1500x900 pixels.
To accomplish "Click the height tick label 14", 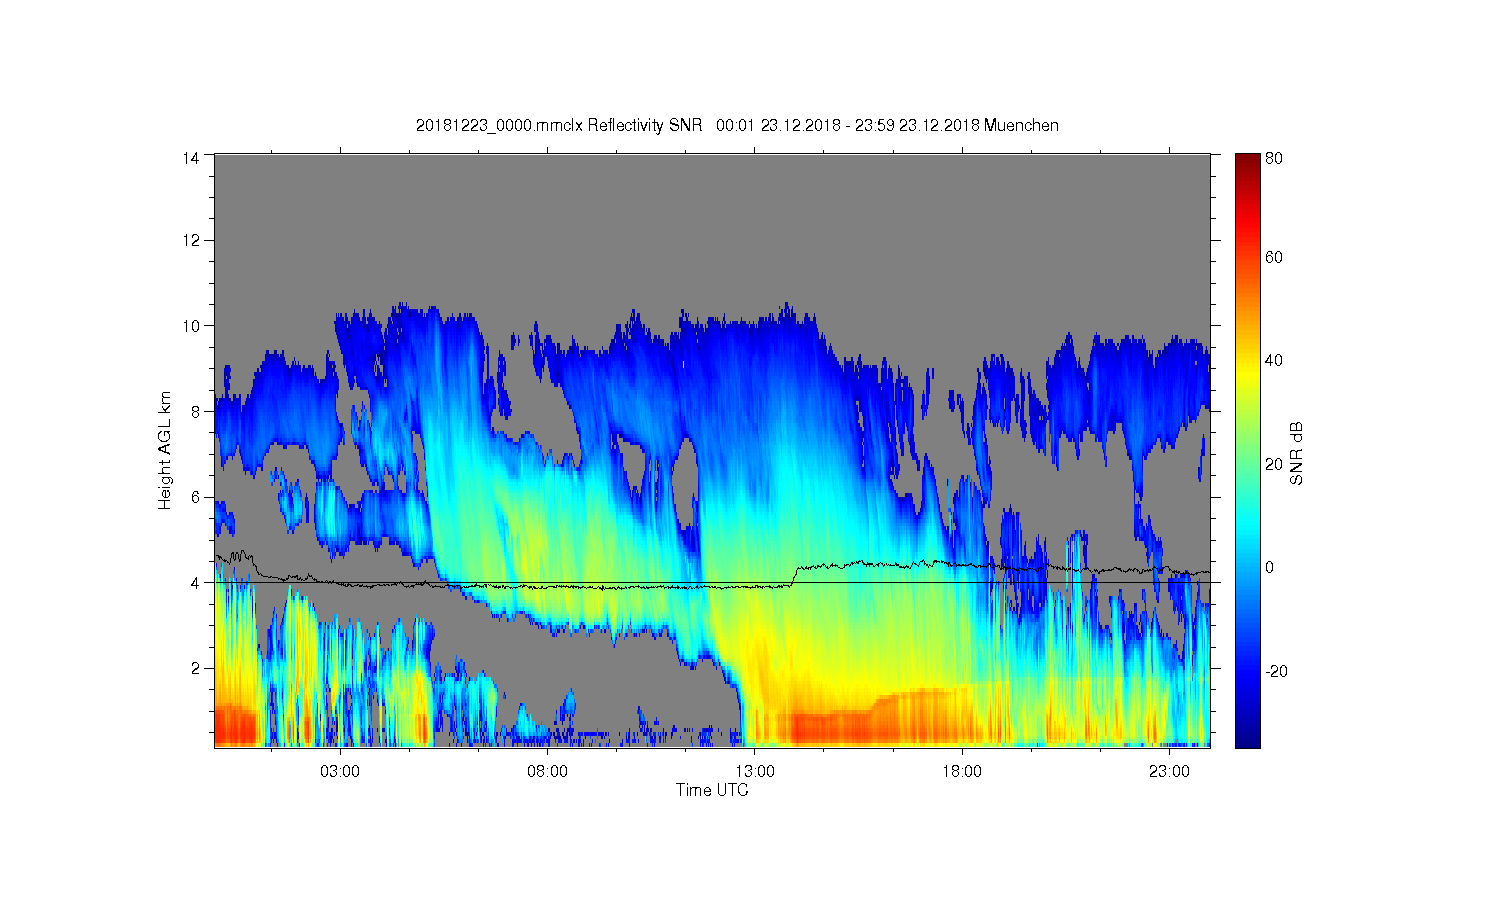I will pos(191,157).
